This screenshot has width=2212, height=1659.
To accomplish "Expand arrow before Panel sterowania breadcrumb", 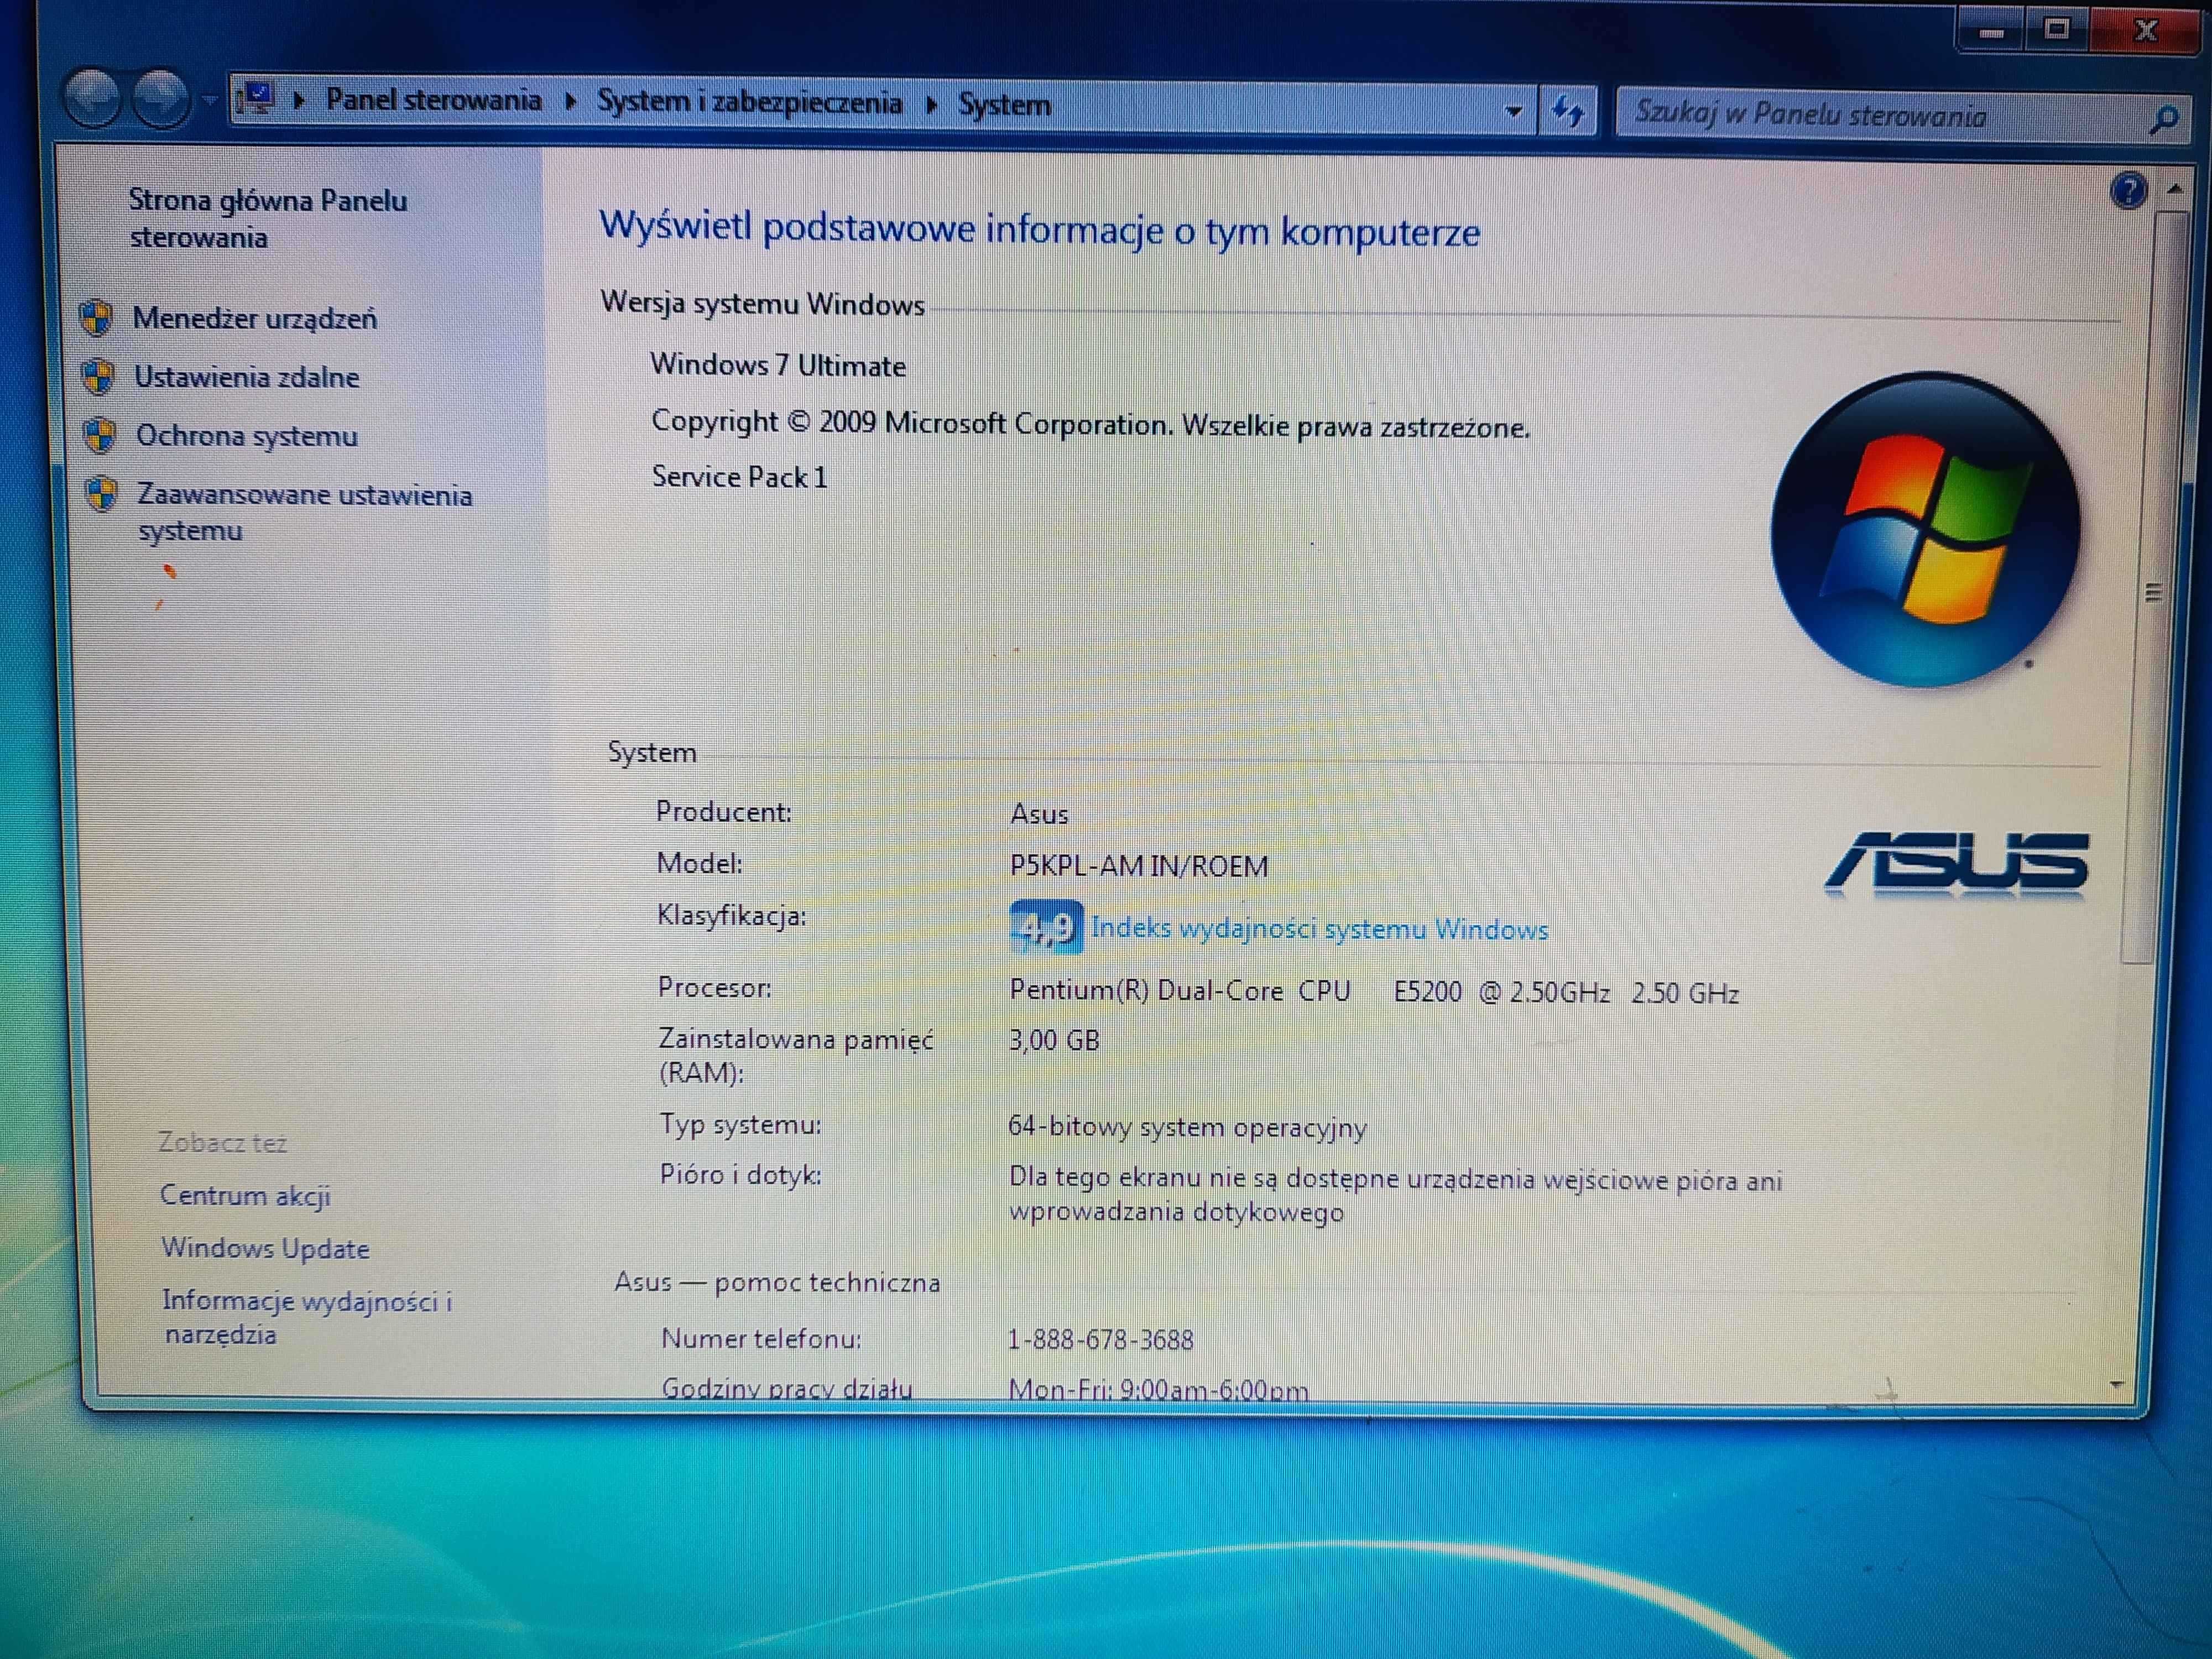I will [298, 100].
